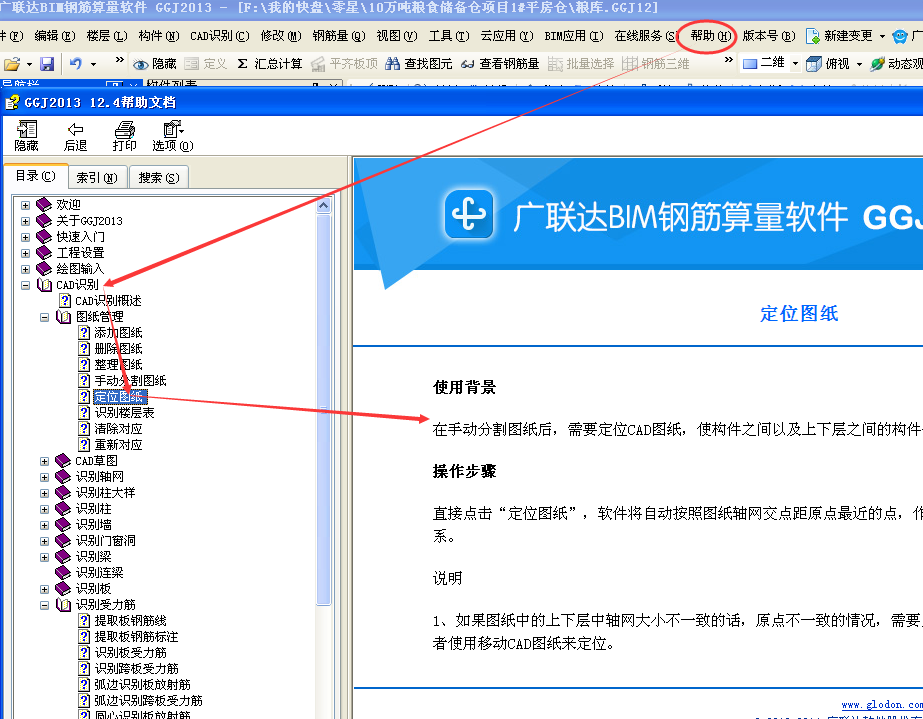Image resolution: width=923 pixels, height=719 pixels.
Task: Click the tree scrollbar up arrow
Action: pos(324,205)
